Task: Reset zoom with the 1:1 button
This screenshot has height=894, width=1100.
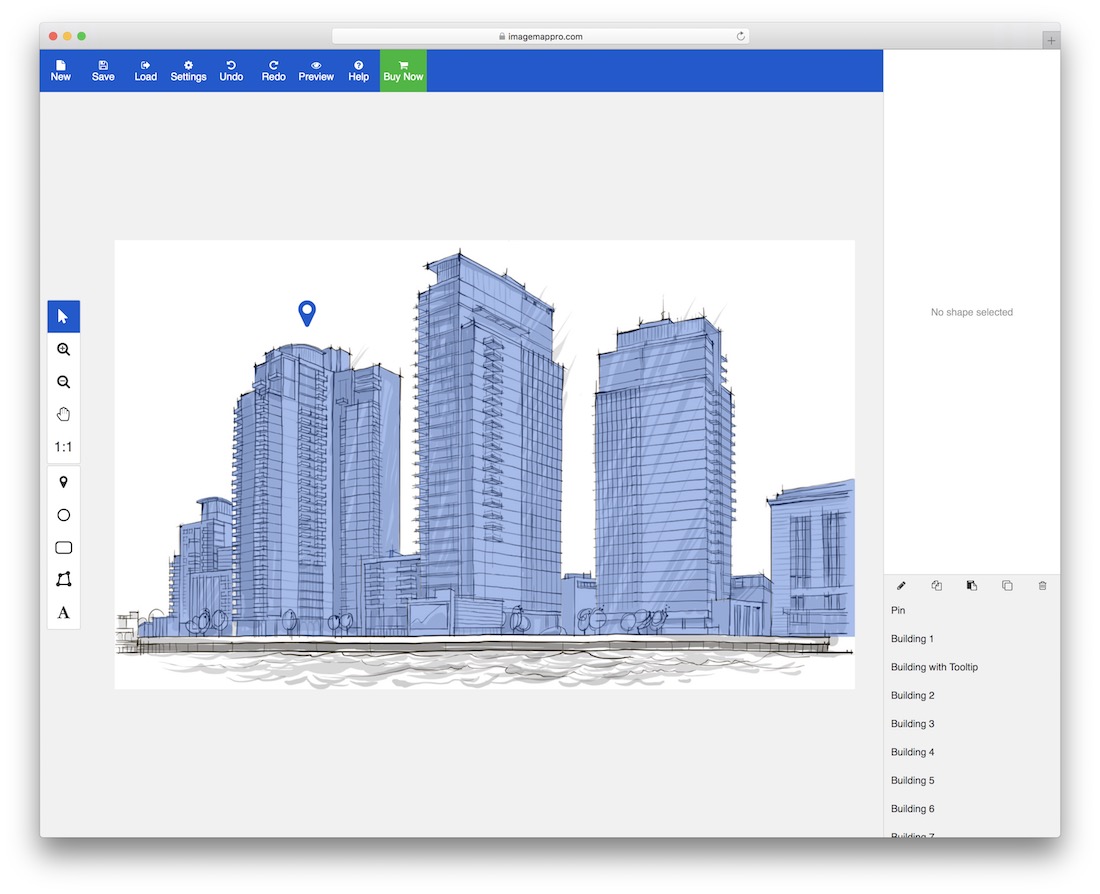Action: [x=63, y=447]
